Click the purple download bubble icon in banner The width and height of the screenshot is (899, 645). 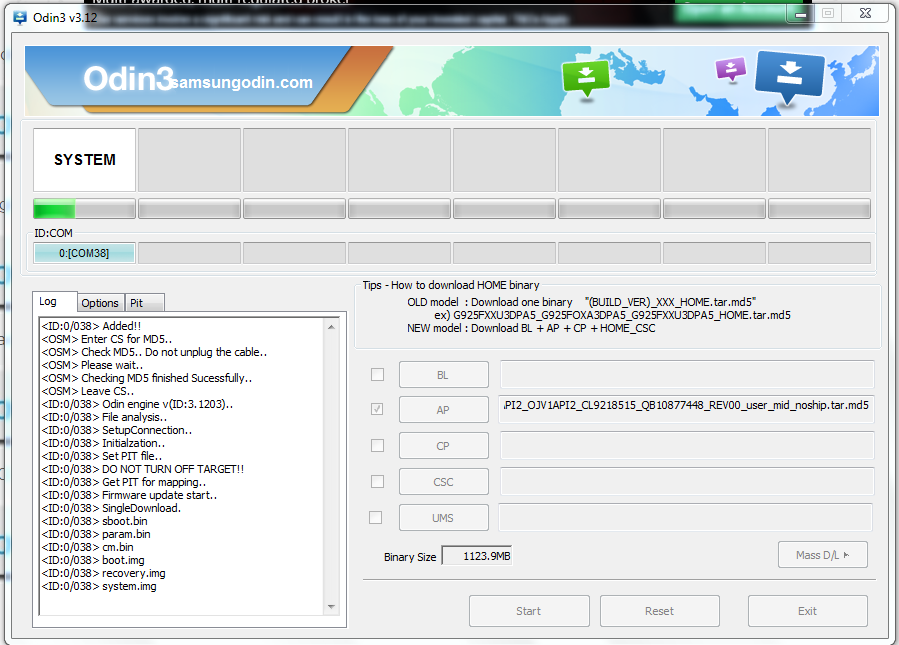pyautogui.click(x=731, y=71)
